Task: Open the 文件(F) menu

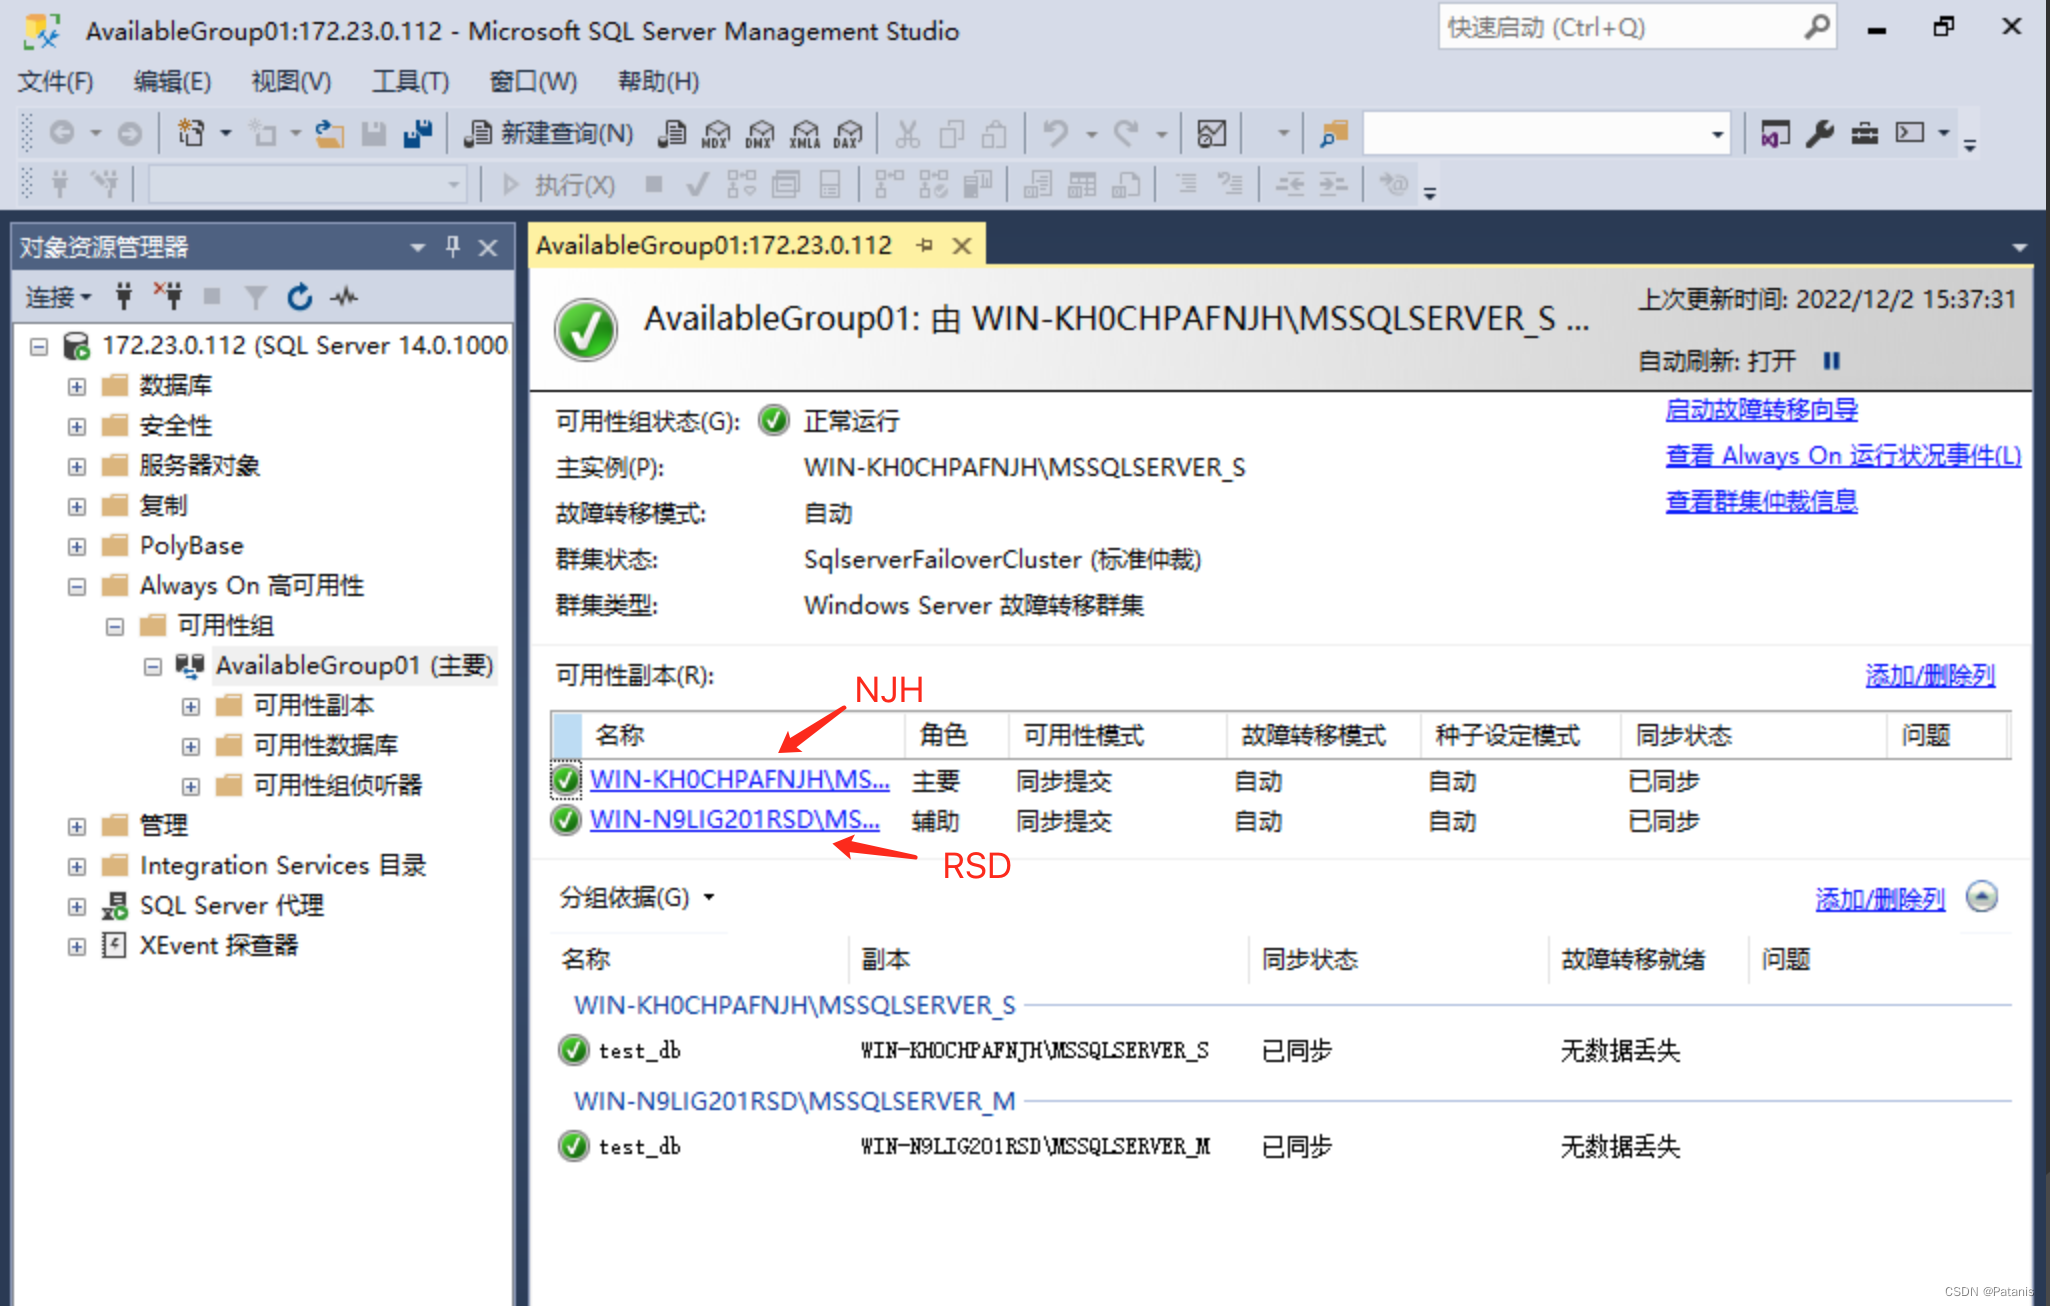Action: click(x=55, y=81)
